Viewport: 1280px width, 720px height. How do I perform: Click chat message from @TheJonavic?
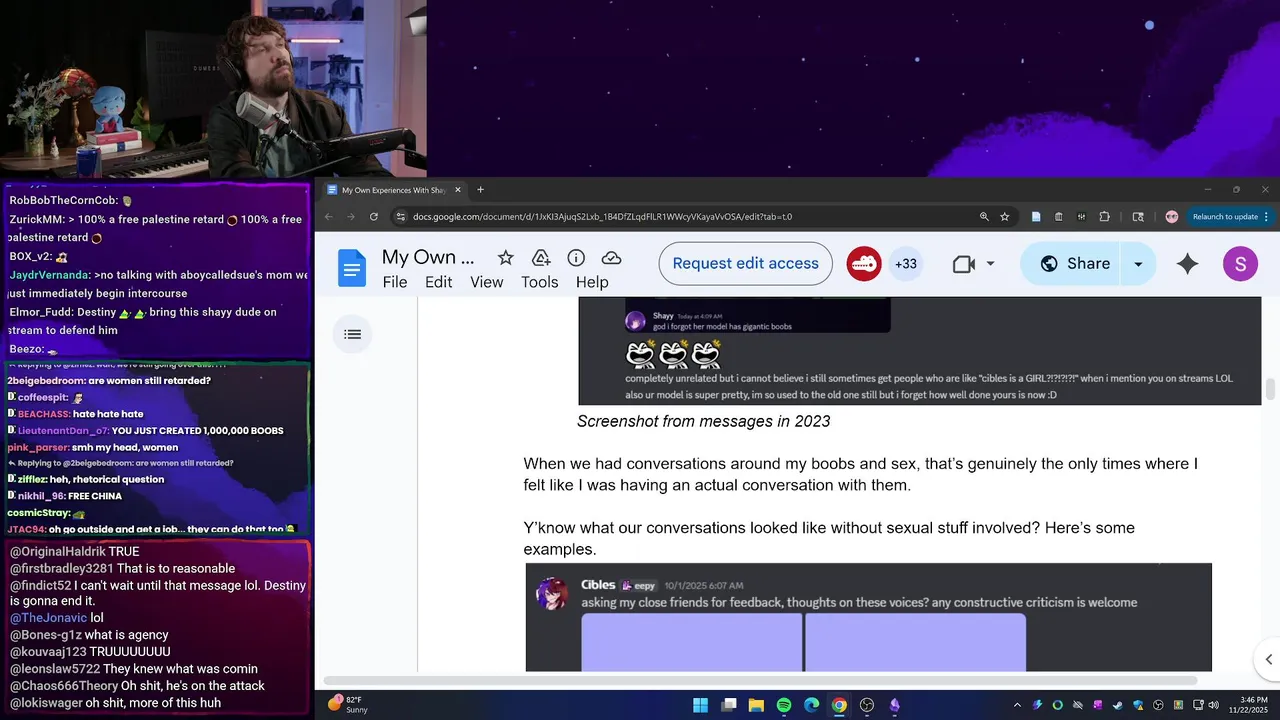pyautogui.click(x=57, y=618)
